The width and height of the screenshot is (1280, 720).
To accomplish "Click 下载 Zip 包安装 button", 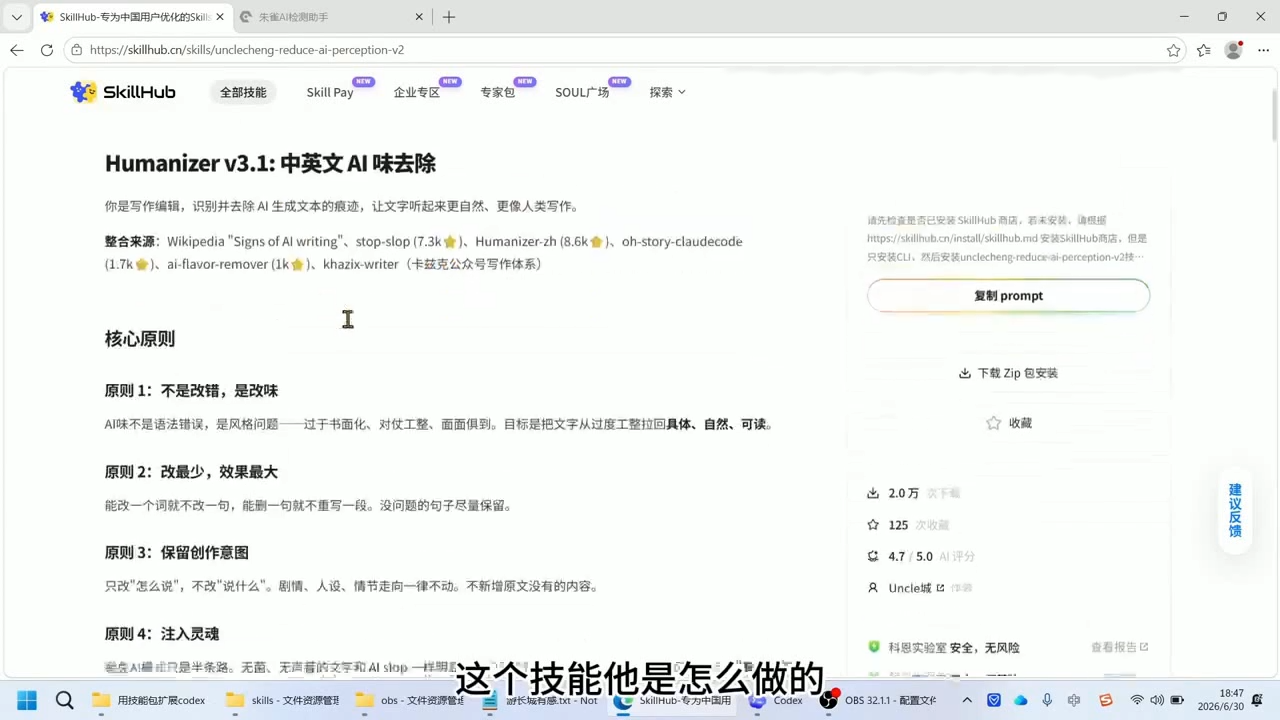I will pos(1008,373).
